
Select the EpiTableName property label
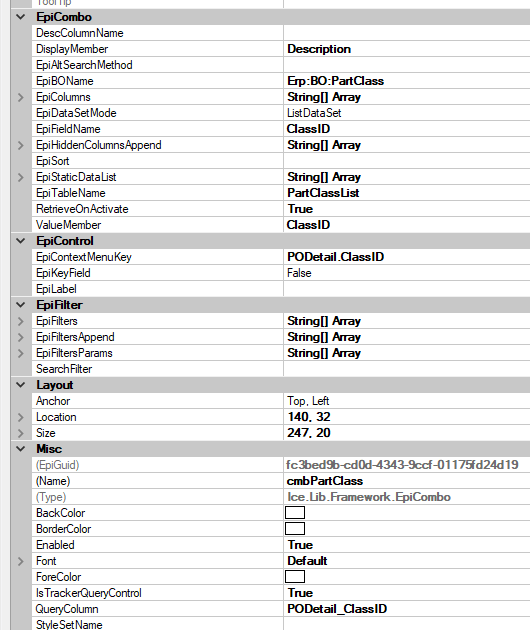(x=71, y=193)
